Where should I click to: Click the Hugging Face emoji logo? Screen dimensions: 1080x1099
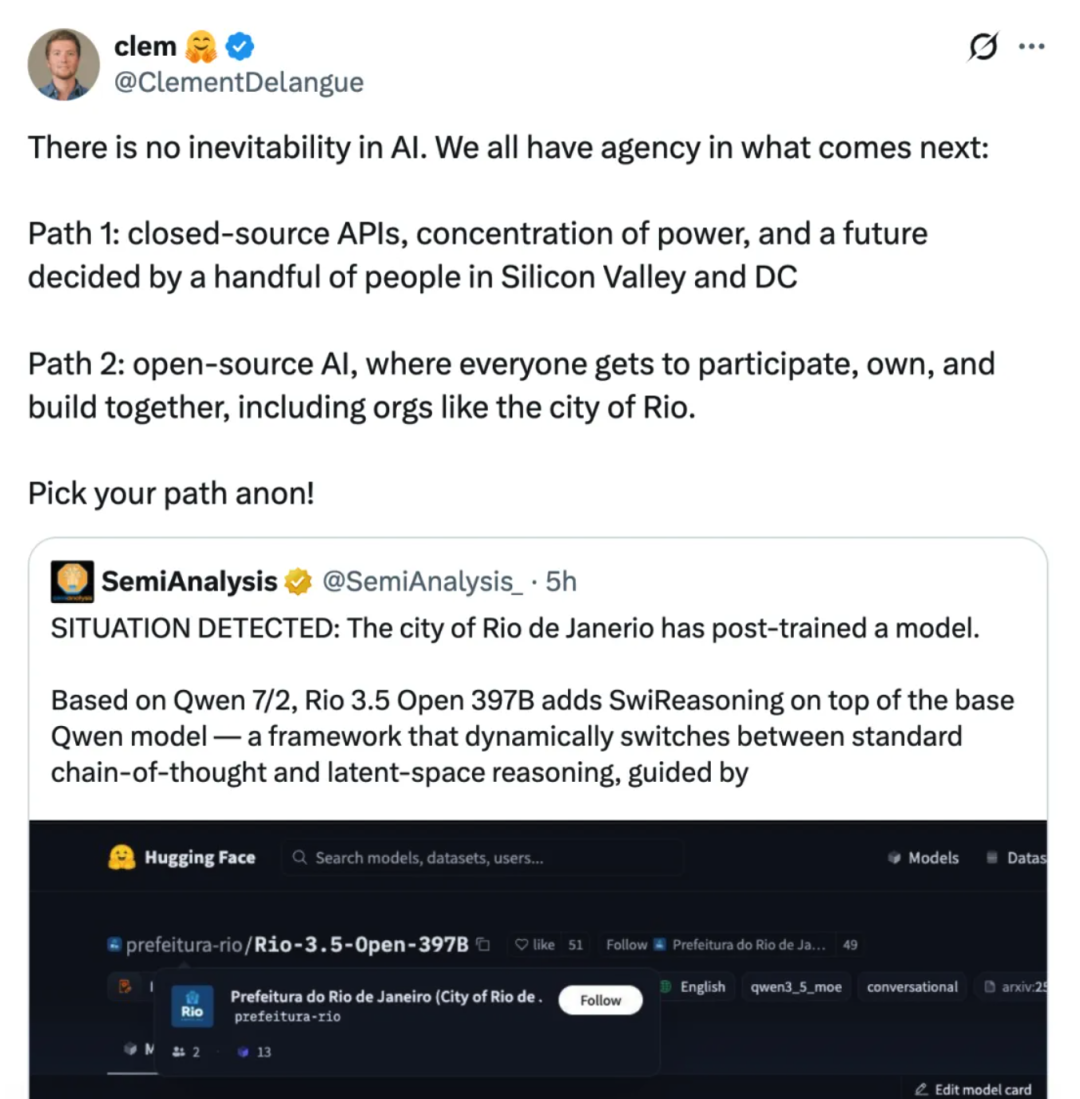122,857
